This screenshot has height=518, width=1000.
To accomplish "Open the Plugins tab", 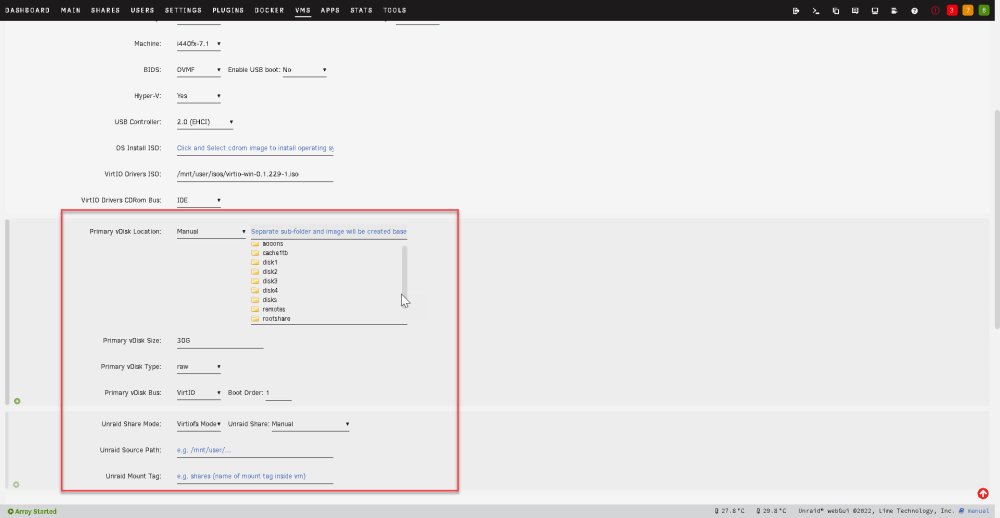I will (228, 10).
